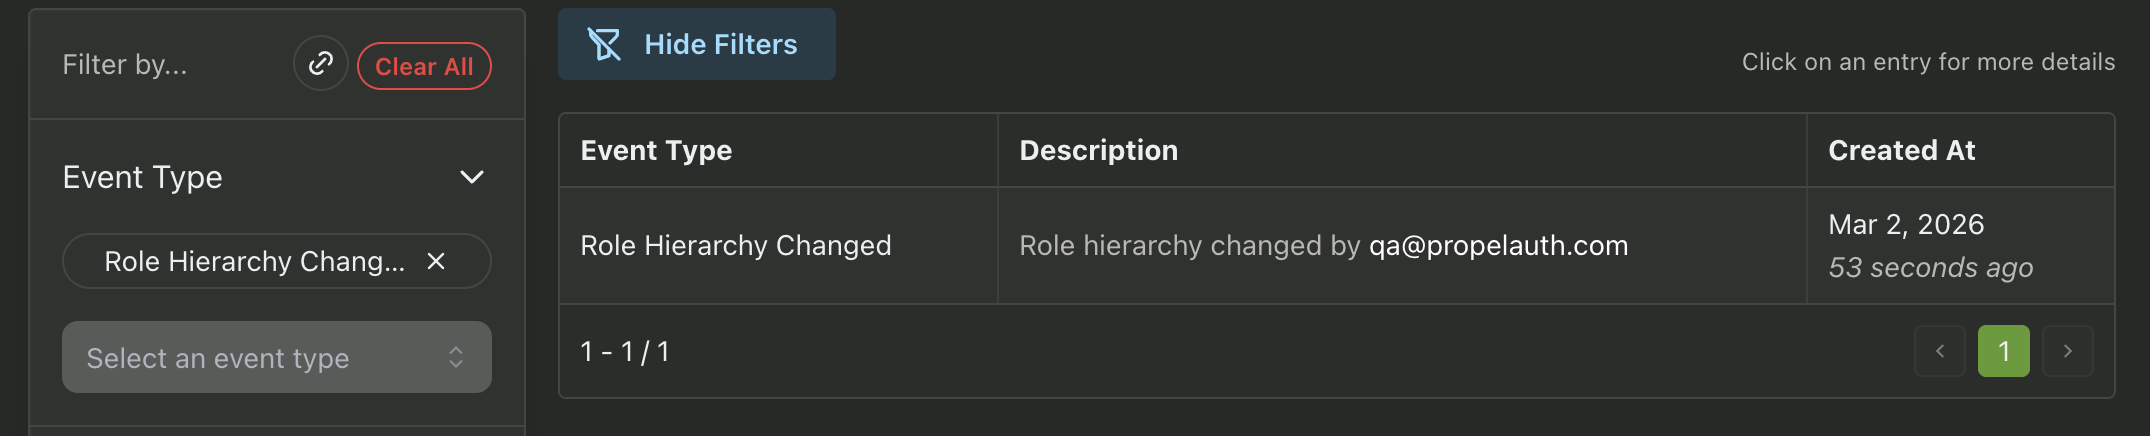Go to the previous results page
2150x436 pixels.
click(1940, 351)
